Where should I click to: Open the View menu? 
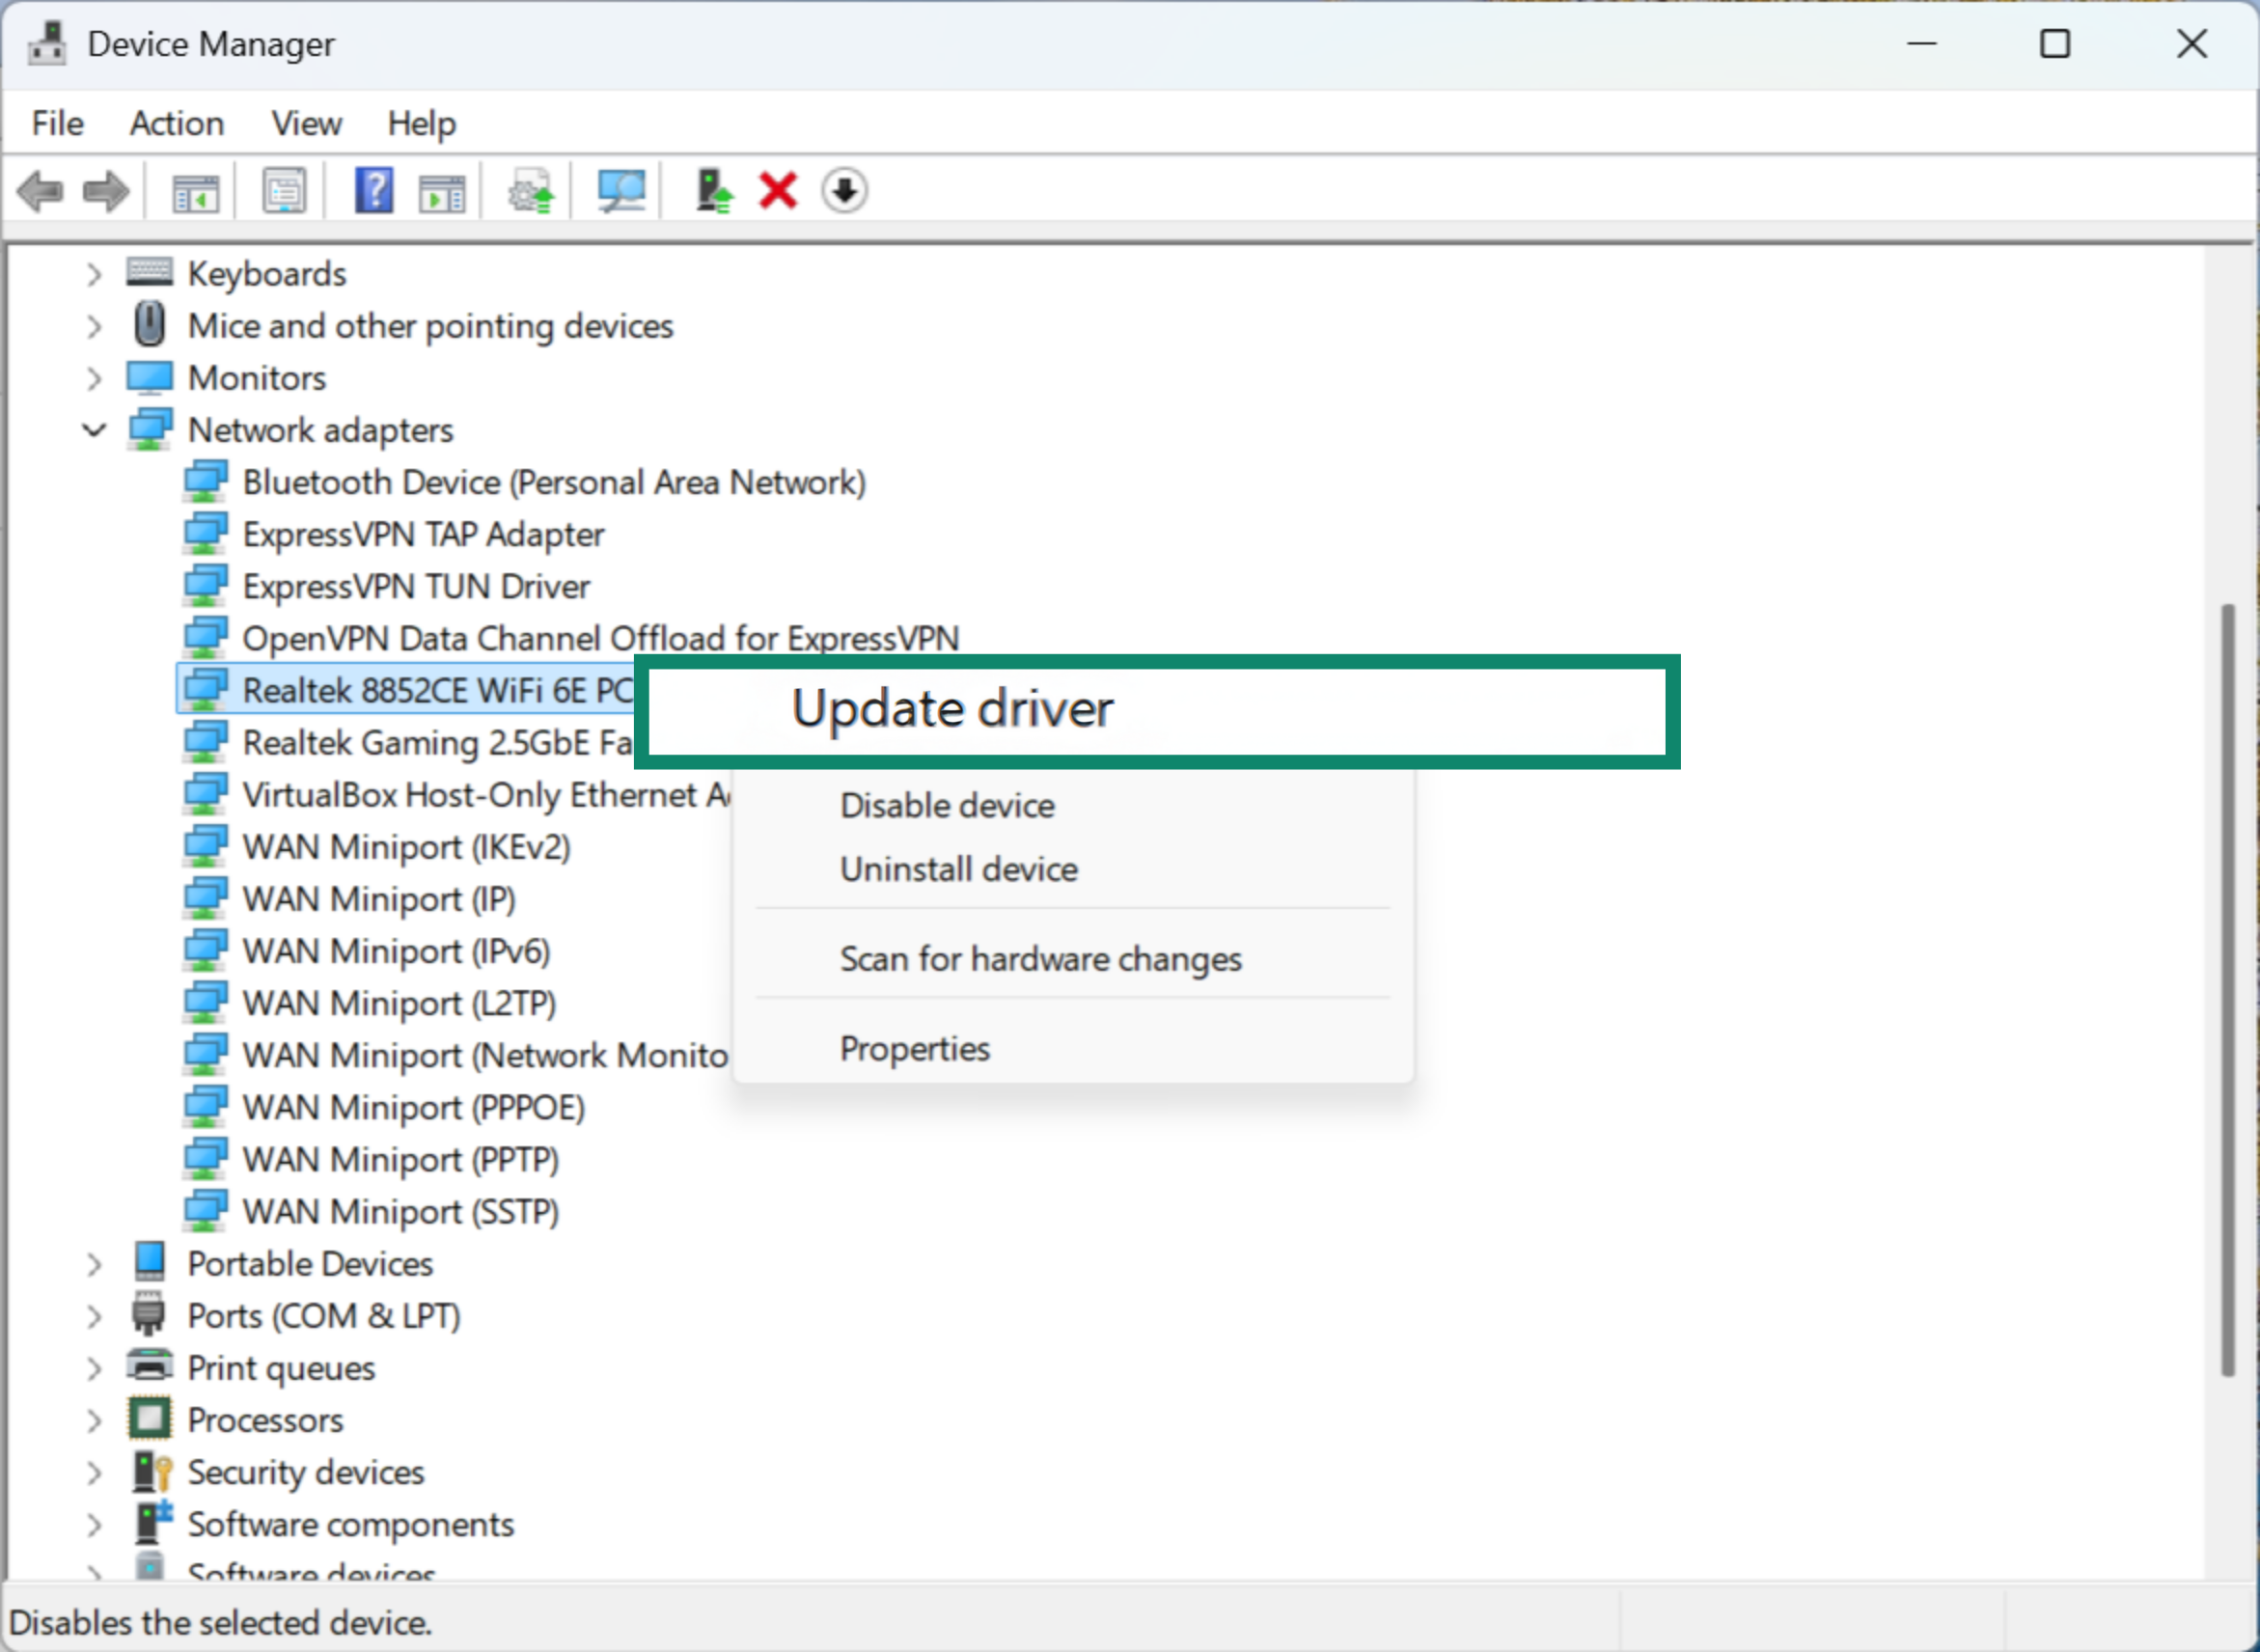[x=306, y=122]
